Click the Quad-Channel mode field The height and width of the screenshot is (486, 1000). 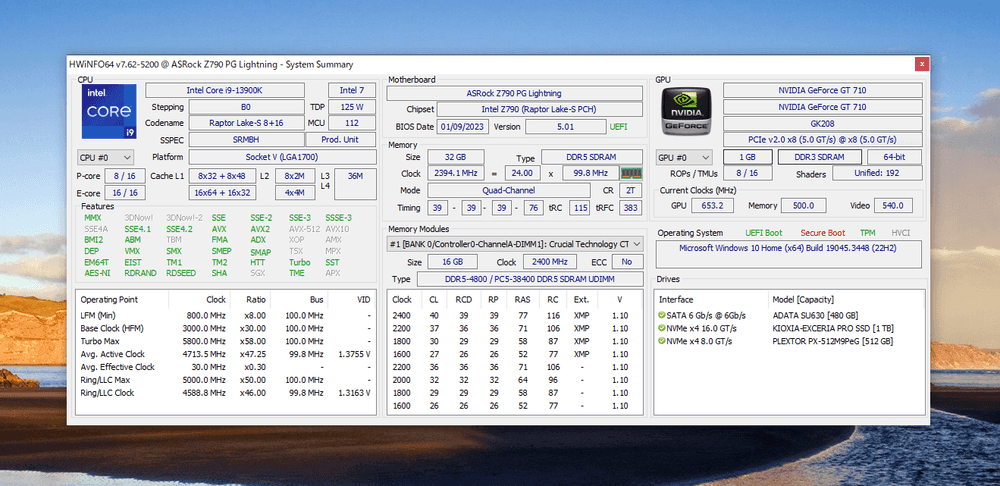coord(509,190)
